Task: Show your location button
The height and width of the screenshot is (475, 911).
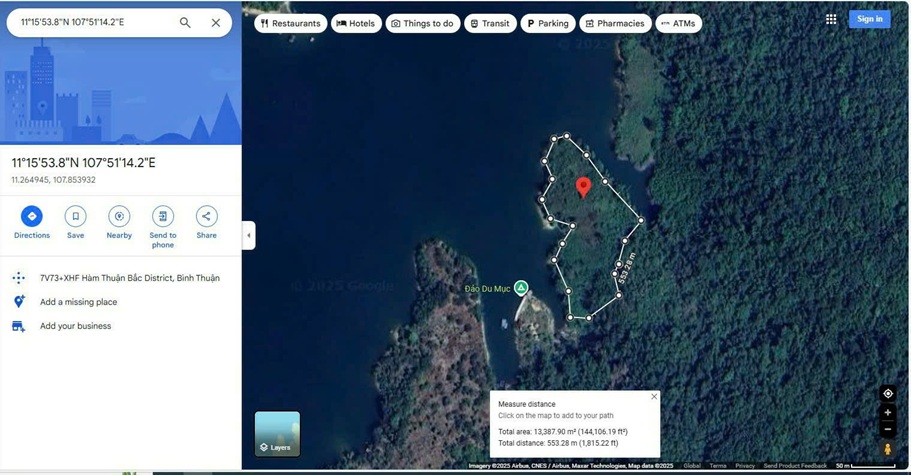Action: point(888,393)
